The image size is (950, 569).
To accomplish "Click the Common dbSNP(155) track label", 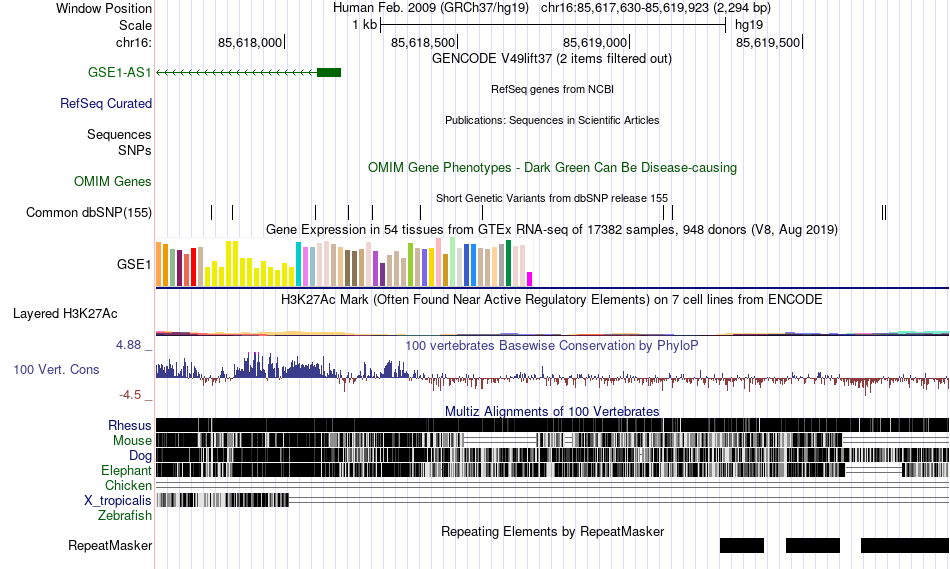I will [x=89, y=213].
